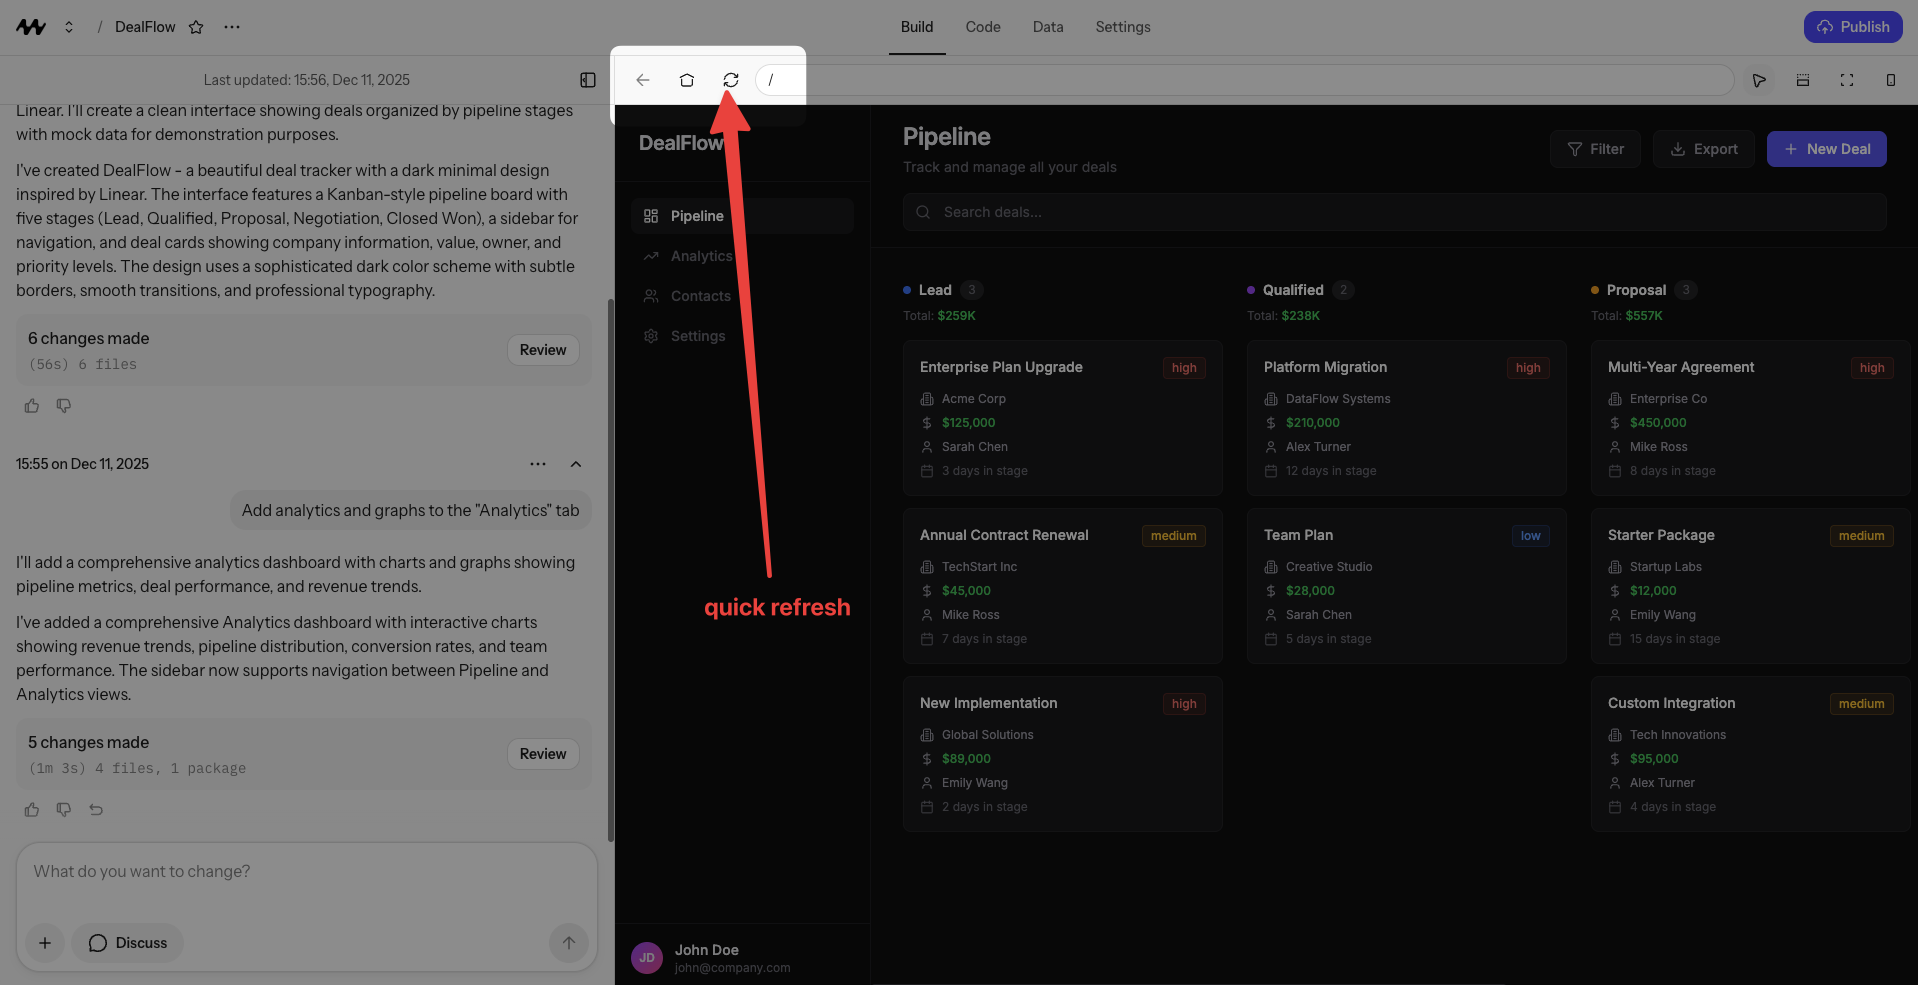This screenshot has height=985, width=1918.
Task: Undo the 5 changes with the revert icon
Action: point(95,809)
